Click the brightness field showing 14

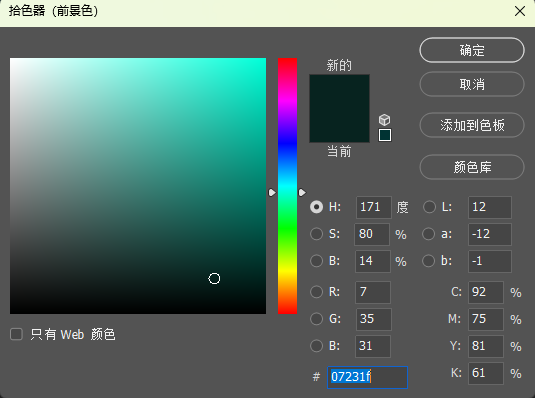(373, 261)
